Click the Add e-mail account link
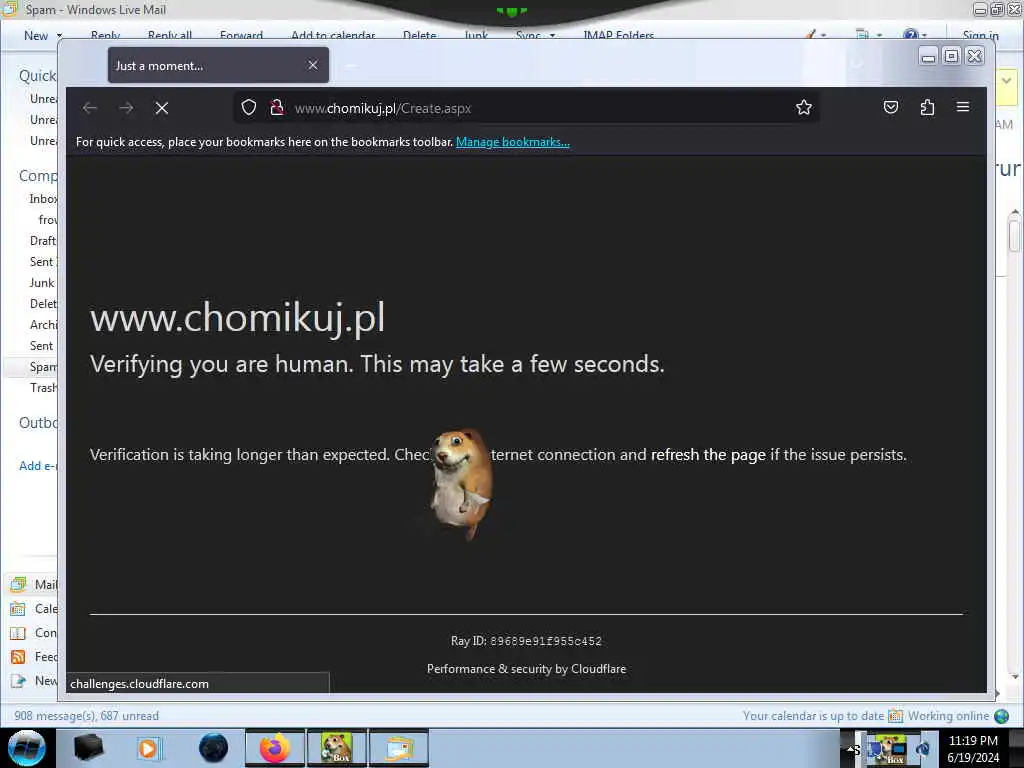 coord(38,466)
